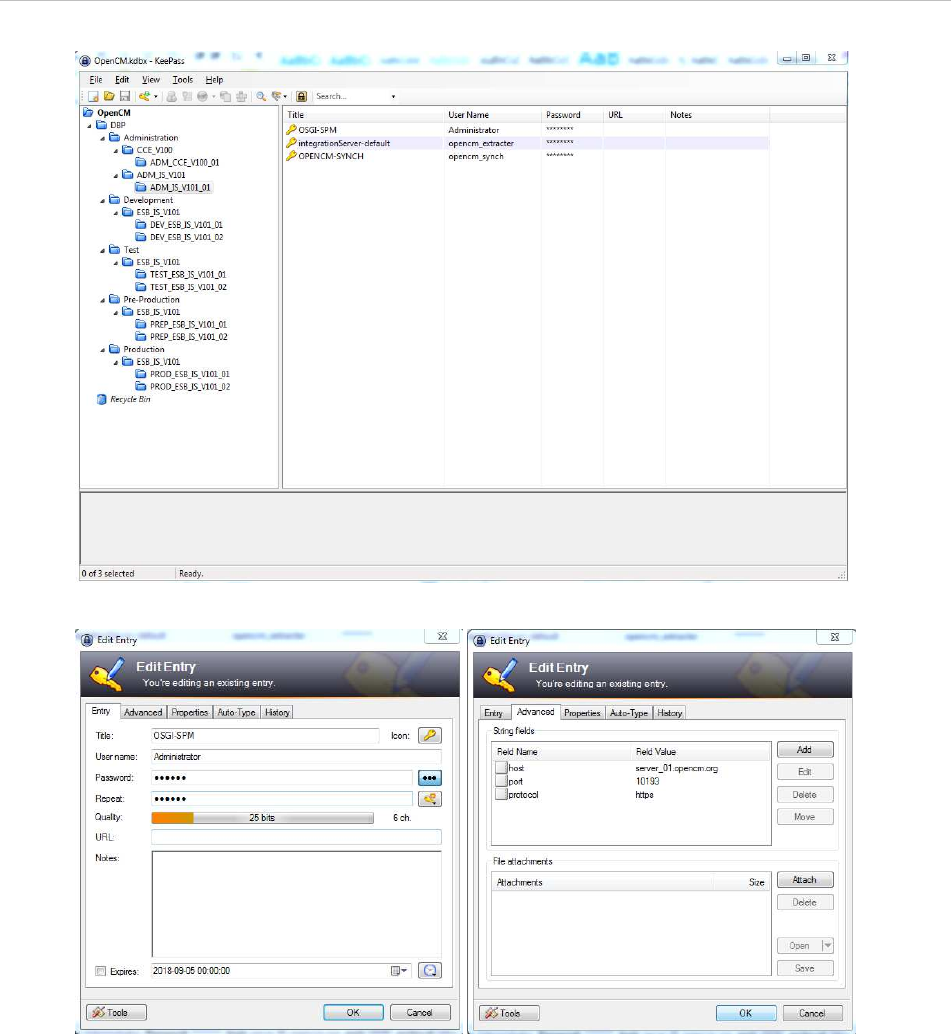Viewport: 951px width, 1034px height.
Task: Open the File menu
Action: point(96,80)
